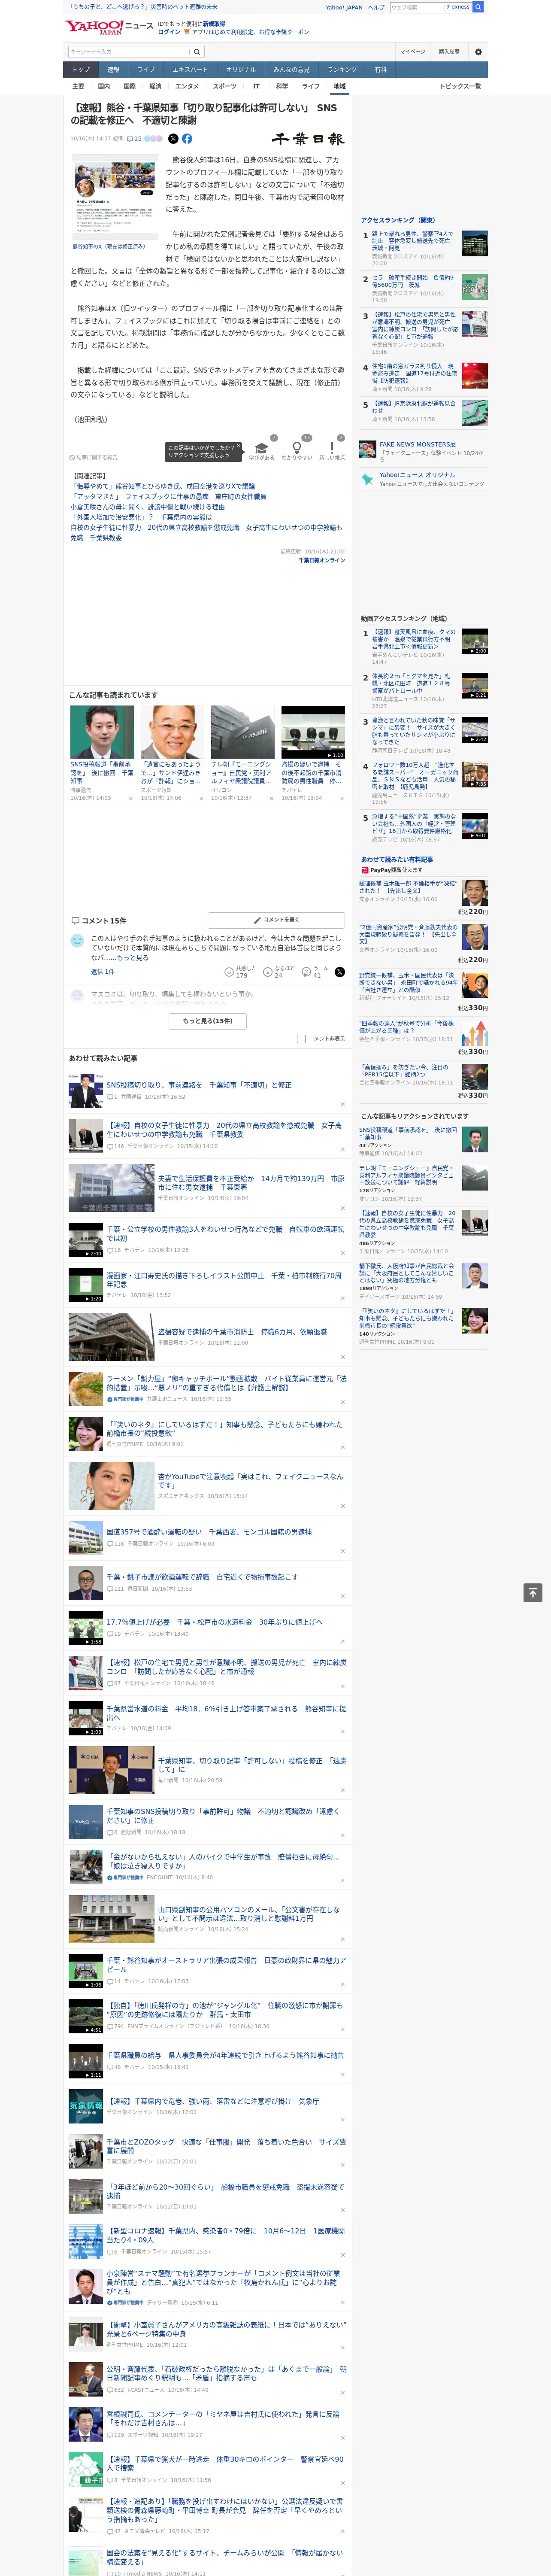Click the Yahoo! JAPAN News logo
The image size is (551, 2576).
[x=109, y=27]
